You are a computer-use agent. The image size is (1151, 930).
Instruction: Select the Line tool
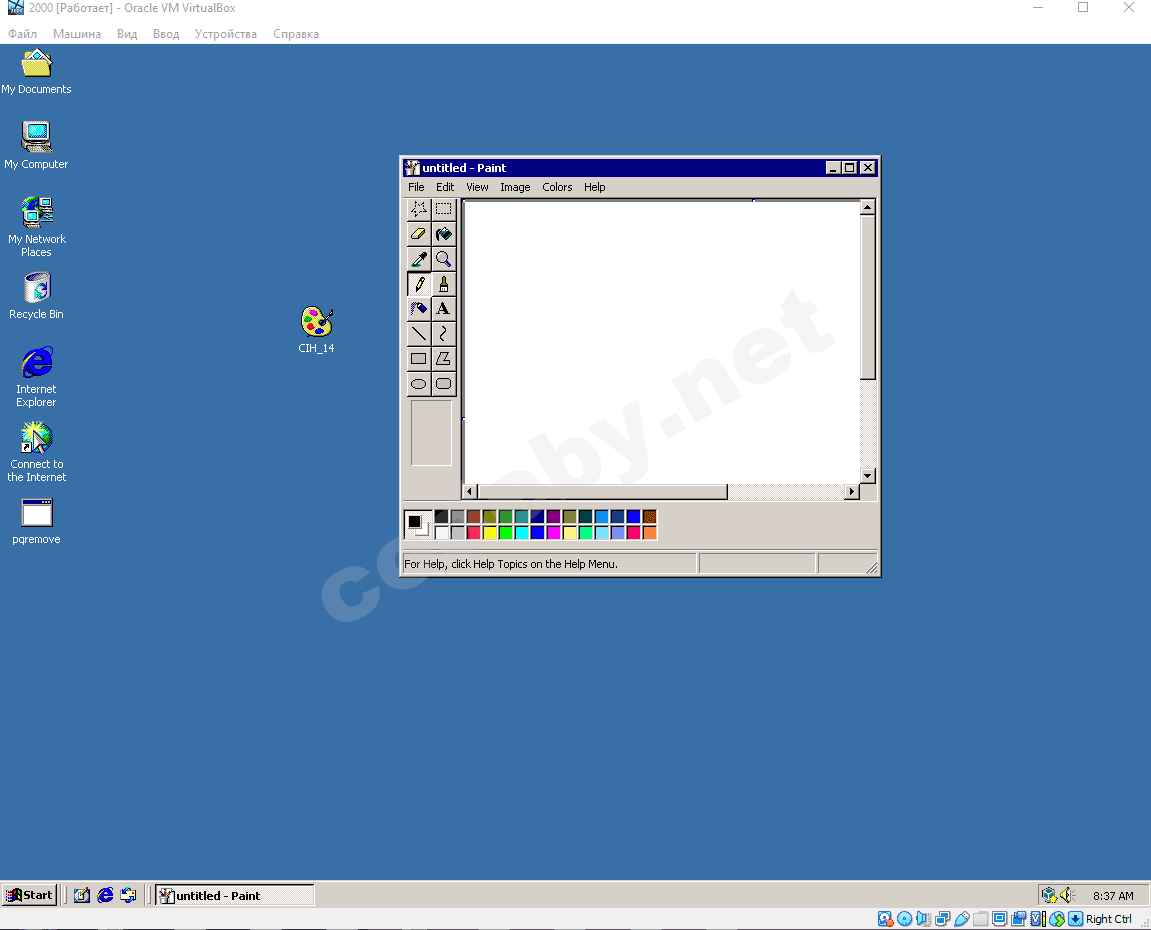[418, 333]
